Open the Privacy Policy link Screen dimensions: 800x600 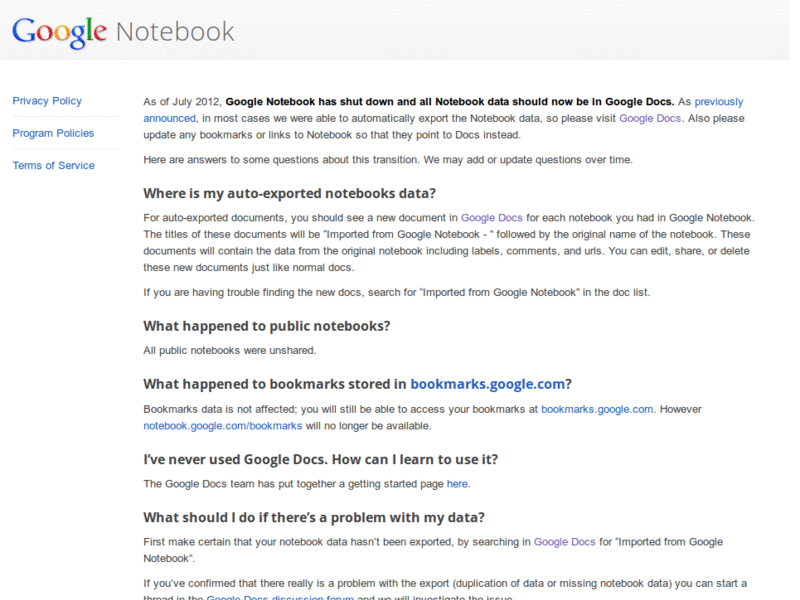[47, 101]
